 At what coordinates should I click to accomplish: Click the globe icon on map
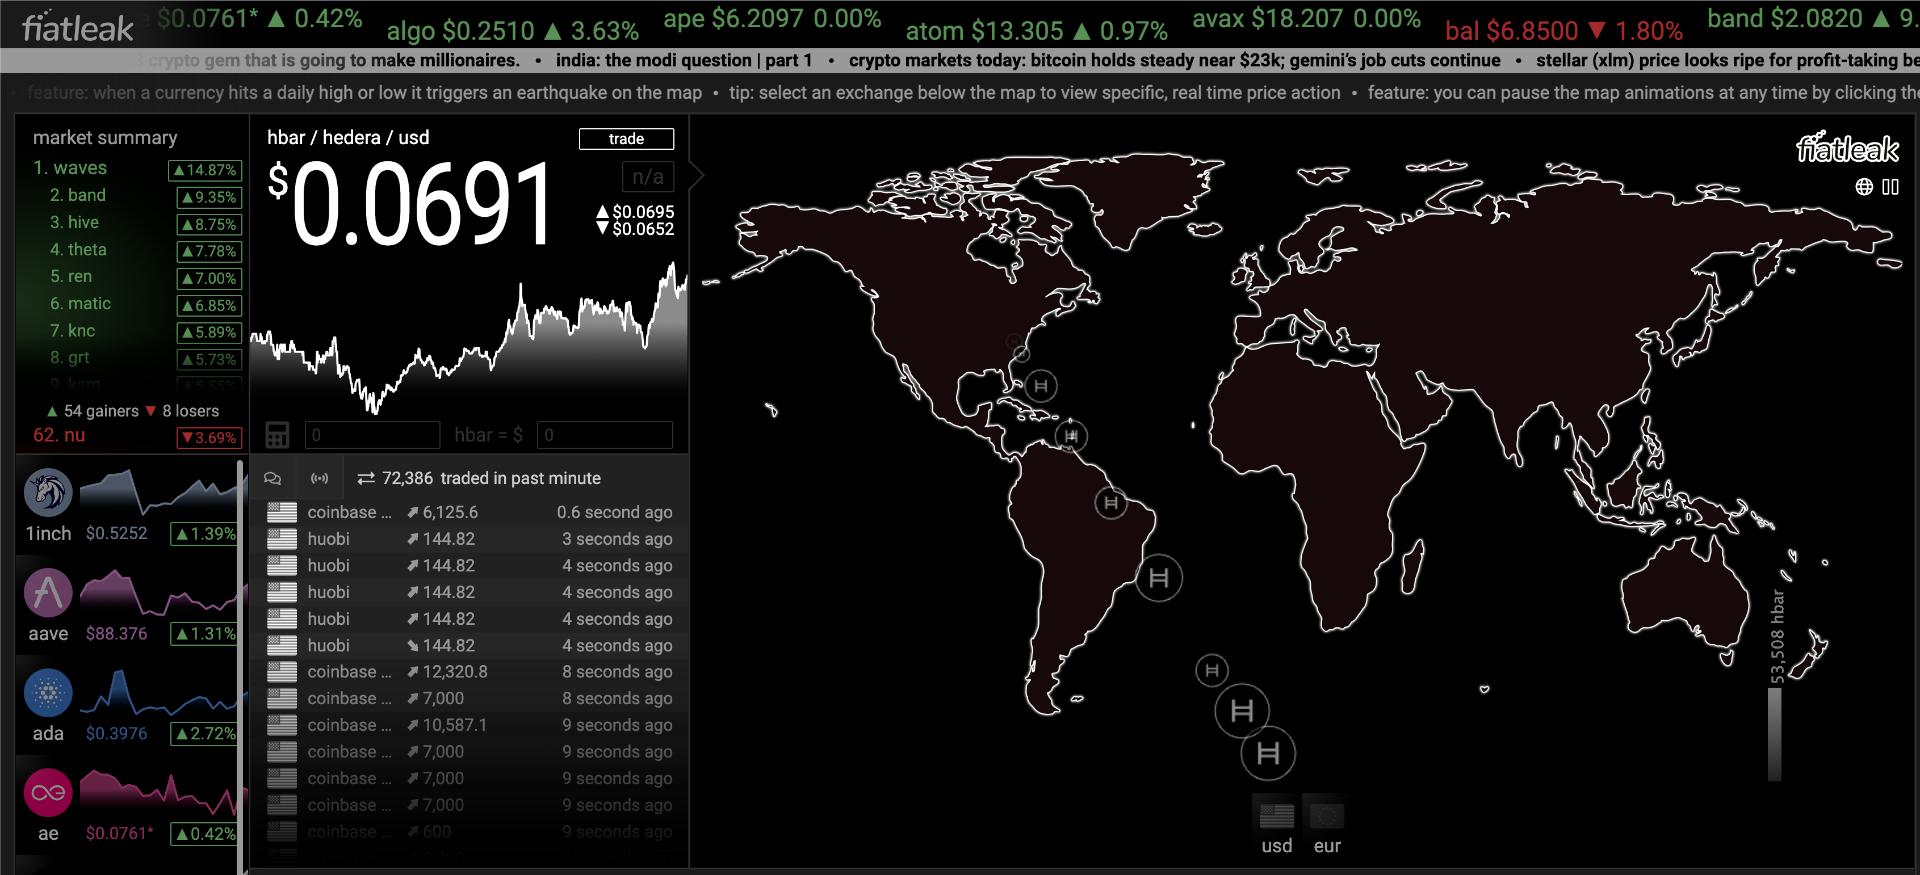(1864, 187)
